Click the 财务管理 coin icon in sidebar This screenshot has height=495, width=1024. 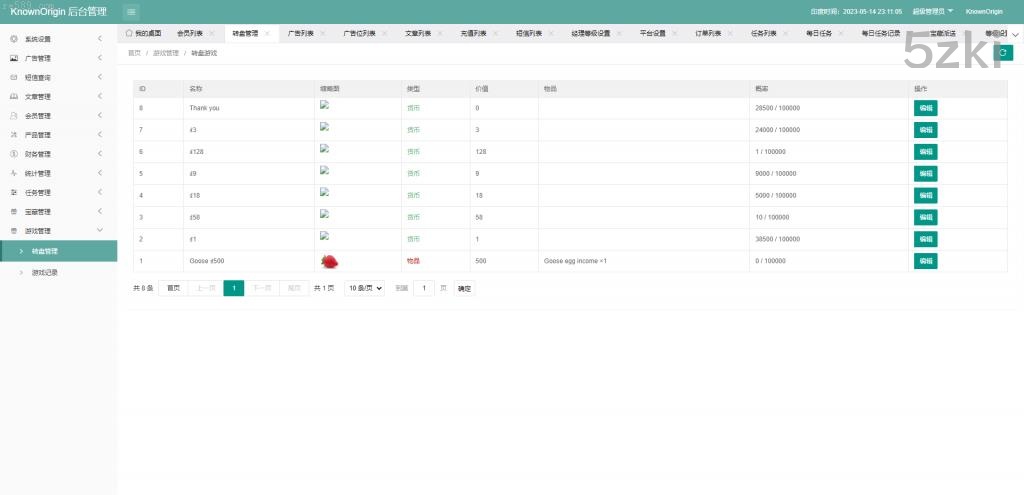point(13,154)
